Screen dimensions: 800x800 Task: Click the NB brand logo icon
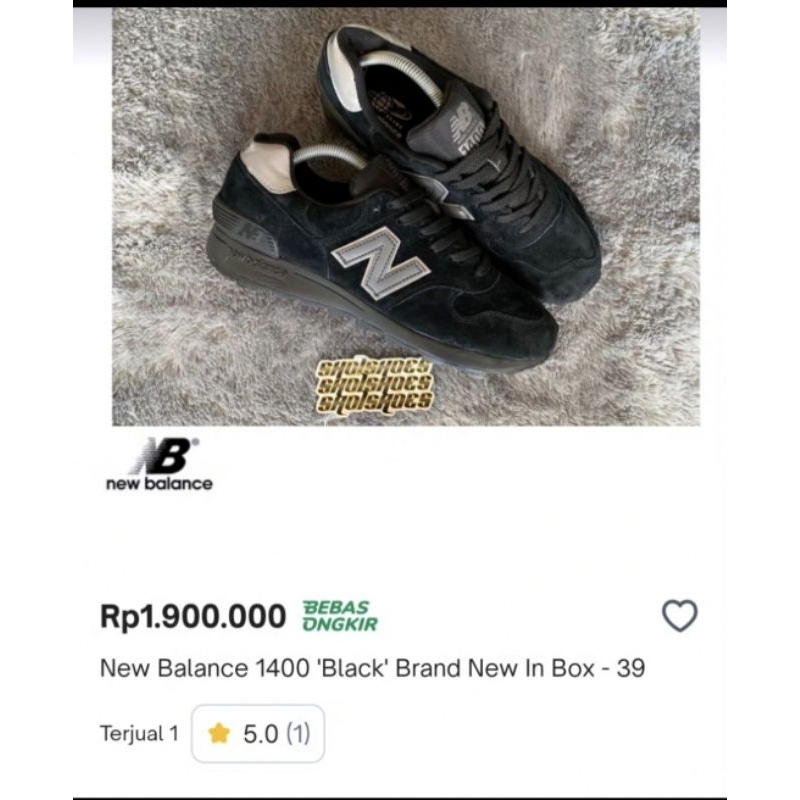click(160, 456)
